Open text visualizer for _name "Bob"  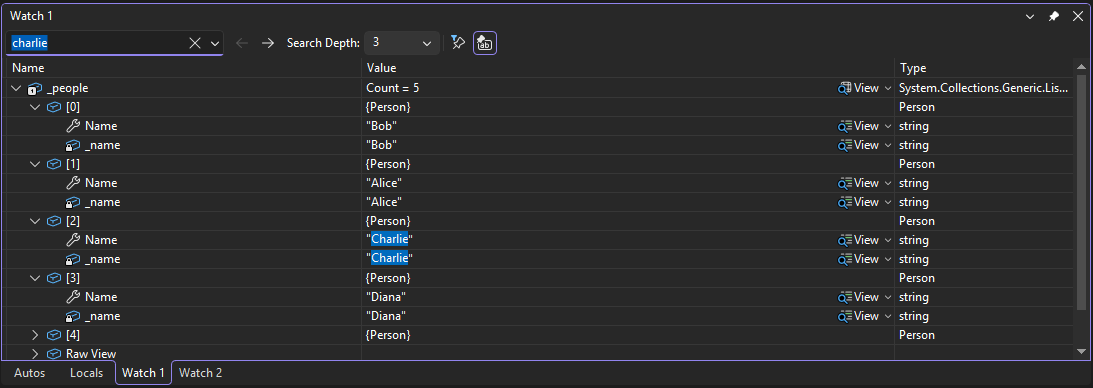tap(858, 145)
